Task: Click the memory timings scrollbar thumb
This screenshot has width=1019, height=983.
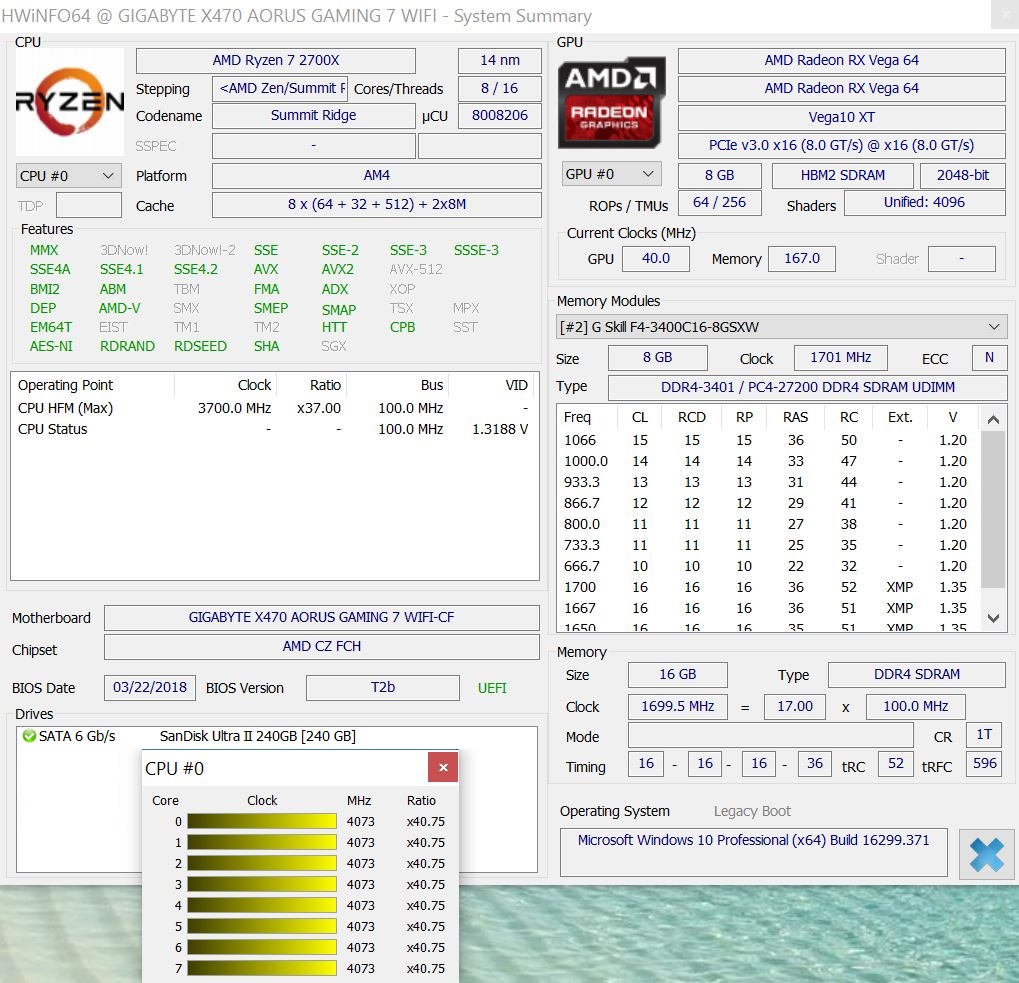Action: (993, 509)
